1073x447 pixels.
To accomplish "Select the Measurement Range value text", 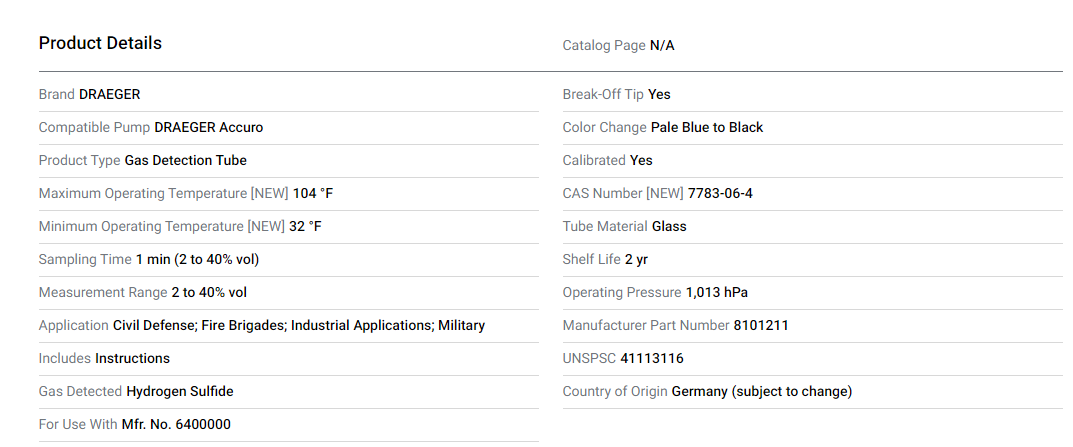I will coord(209,292).
